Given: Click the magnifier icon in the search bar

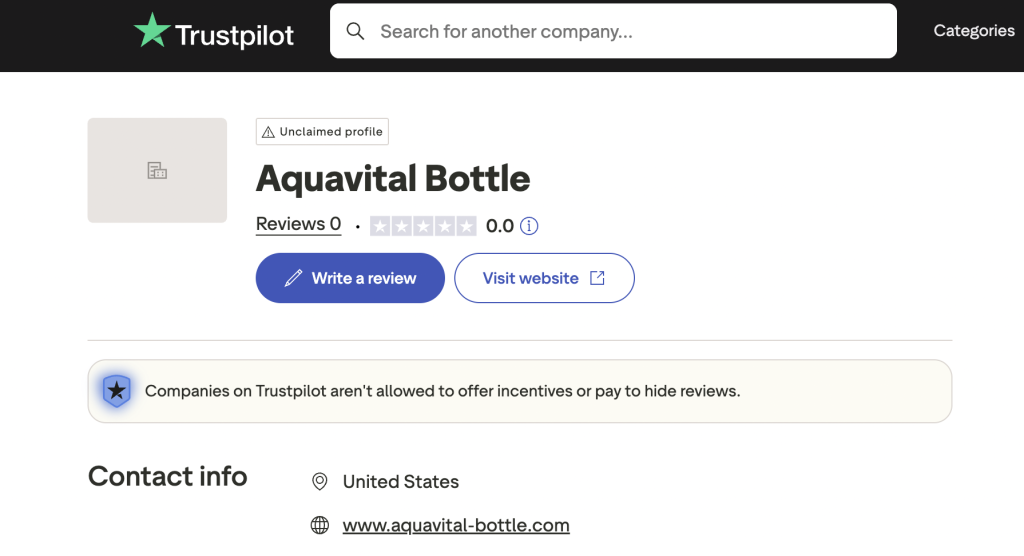Looking at the screenshot, I should [355, 31].
